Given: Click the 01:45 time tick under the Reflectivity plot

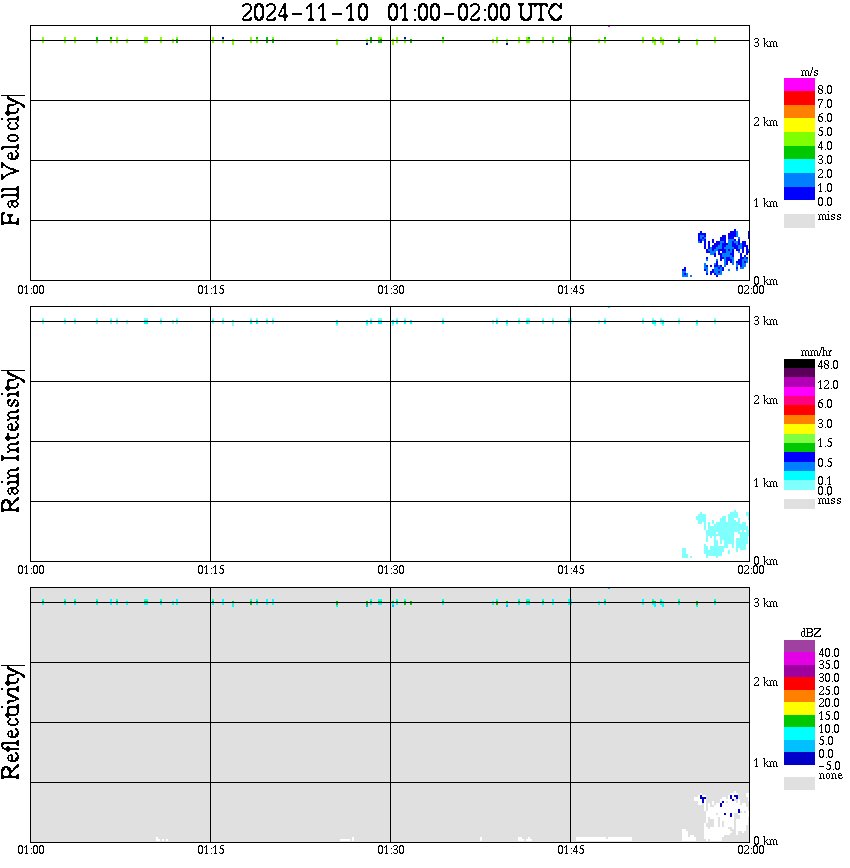Looking at the screenshot, I should click(571, 850).
